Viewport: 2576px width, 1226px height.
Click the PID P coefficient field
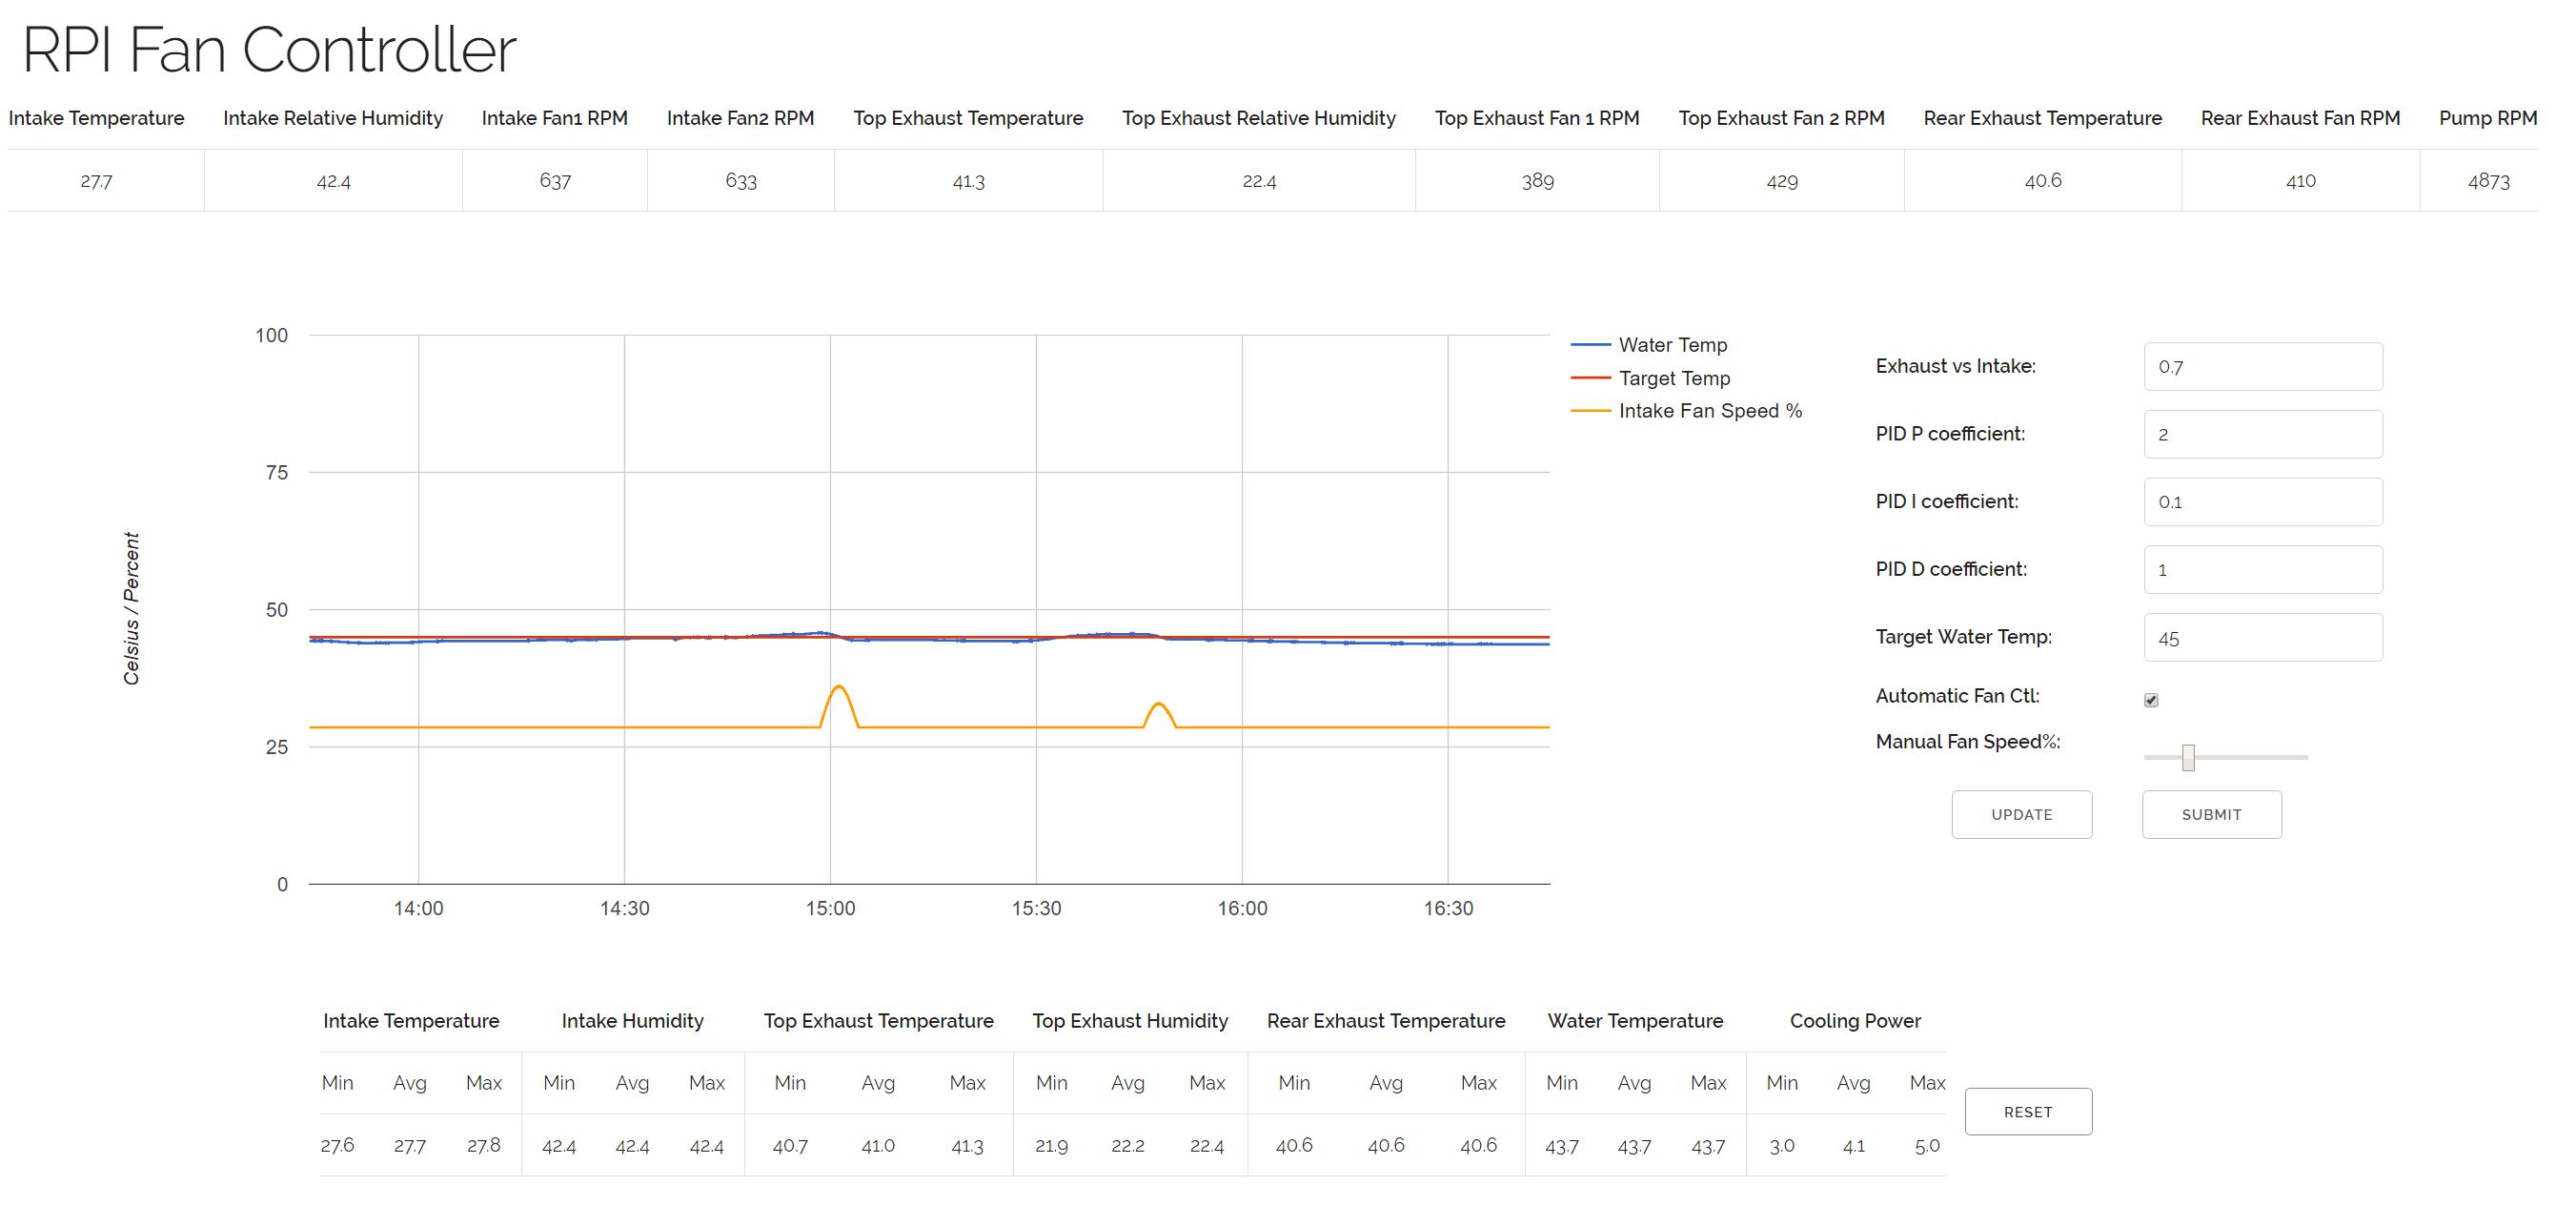[x=2262, y=434]
